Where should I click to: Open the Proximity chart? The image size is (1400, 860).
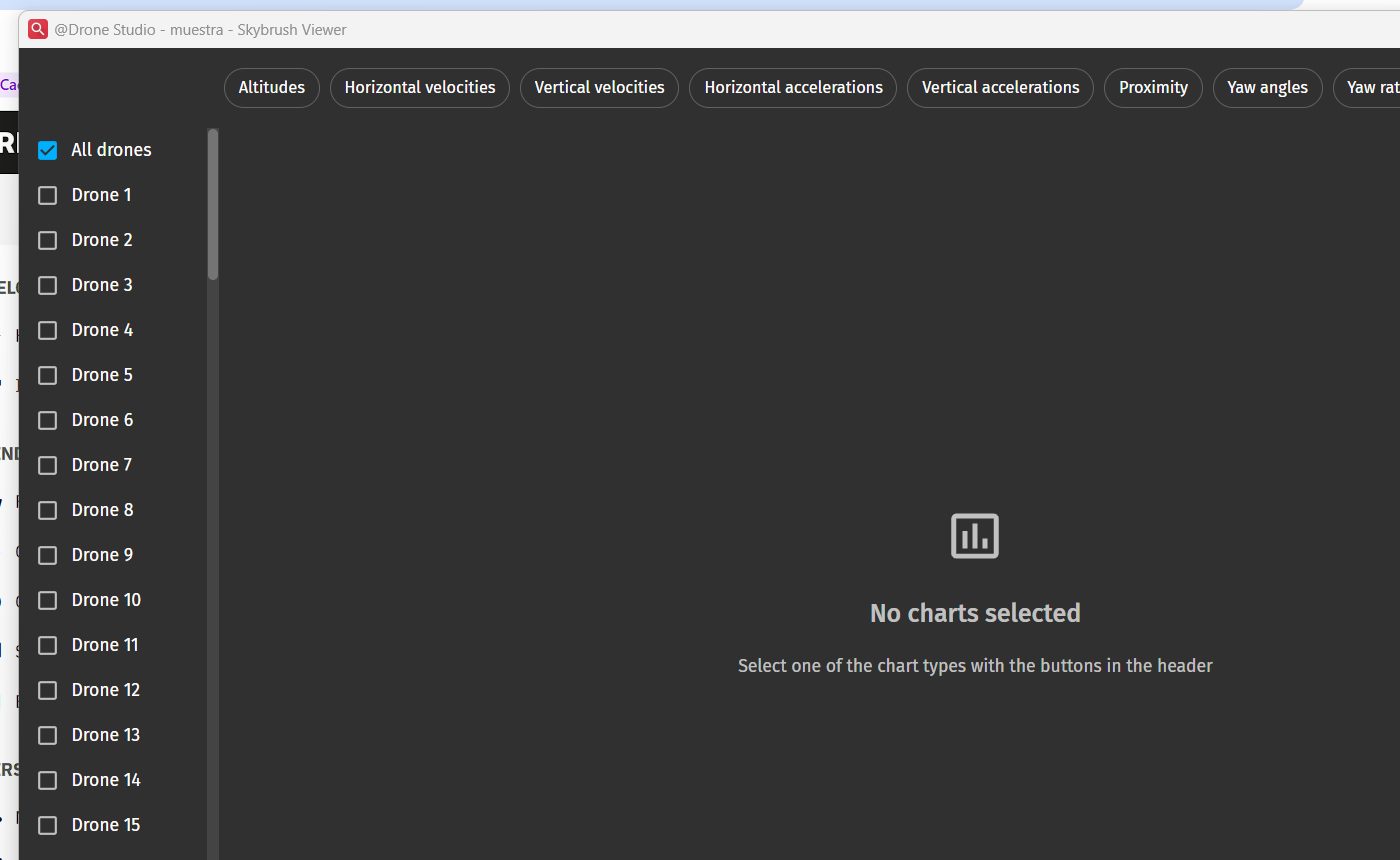pos(1153,87)
